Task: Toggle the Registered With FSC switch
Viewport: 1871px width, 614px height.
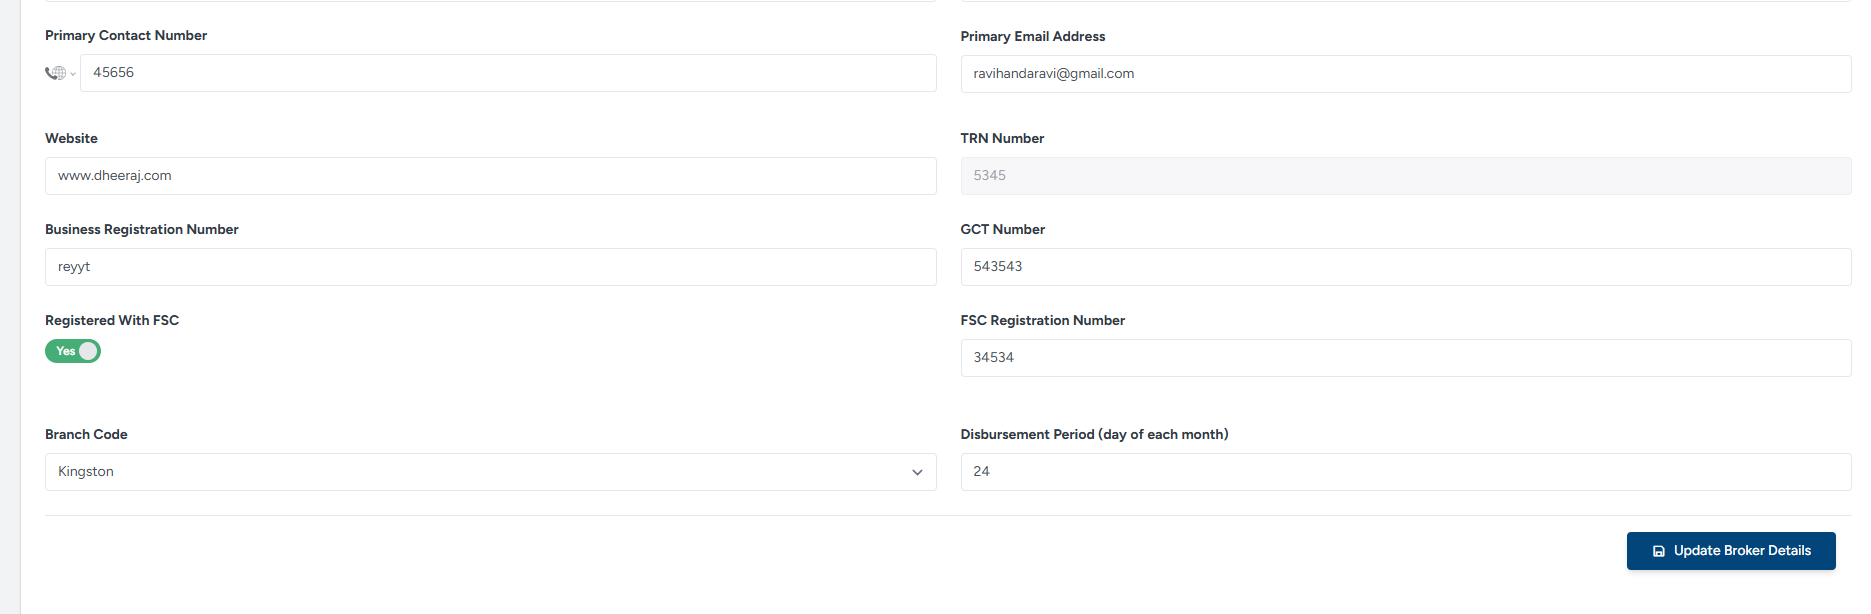Action: 73,351
